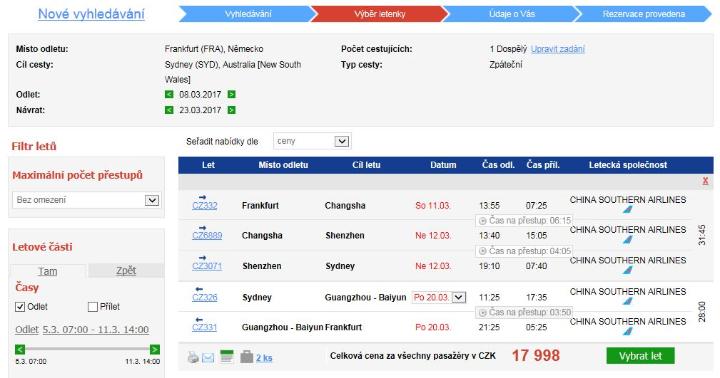The image size is (720, 378).
Task: Open flight CZ6889 details link
Action: pyautogui.click(x=207, y=235)
